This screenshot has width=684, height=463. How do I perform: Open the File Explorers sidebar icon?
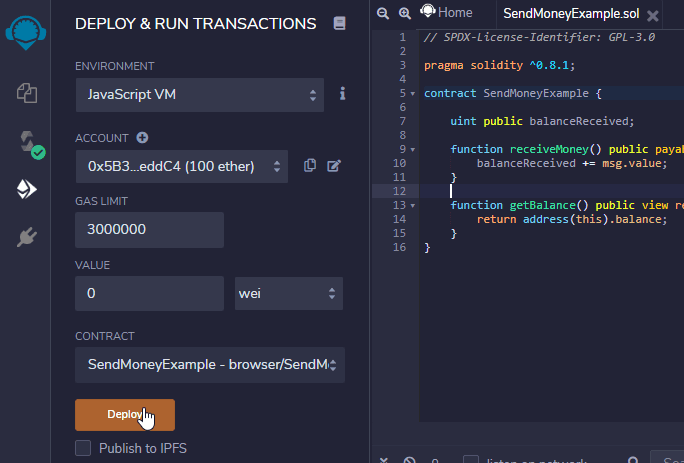pyautogui.click(x=27, y=93)
